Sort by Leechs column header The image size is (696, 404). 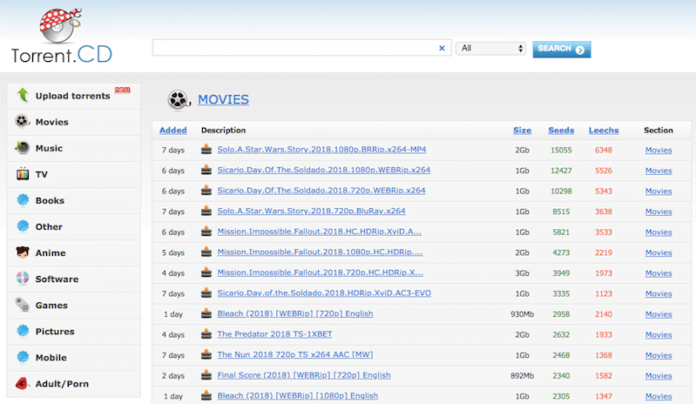click(x=604, y=130)
